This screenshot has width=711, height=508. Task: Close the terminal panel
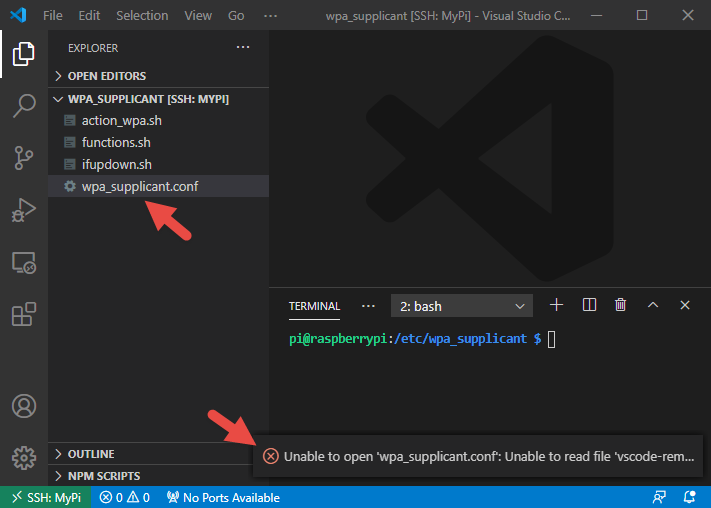685,305
